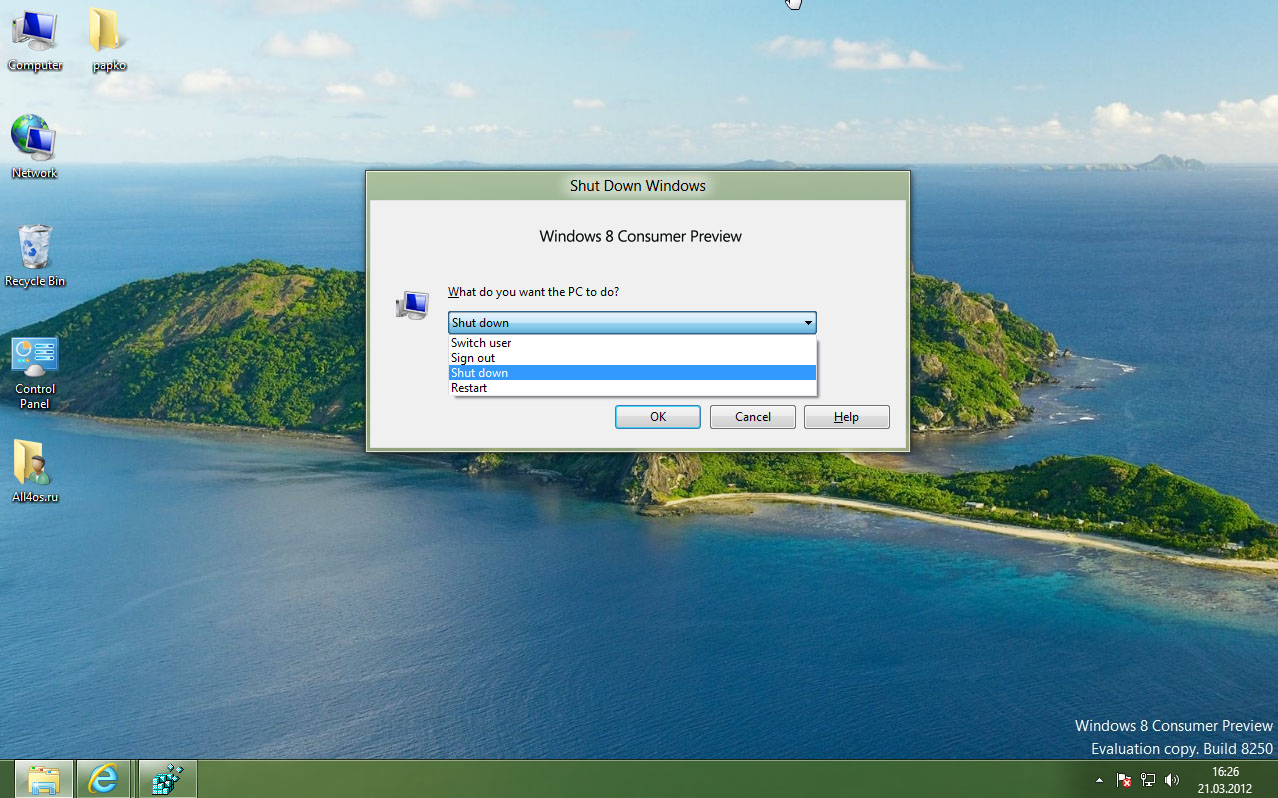Open the volume speaker tray icon

[x=1171, y=780]
